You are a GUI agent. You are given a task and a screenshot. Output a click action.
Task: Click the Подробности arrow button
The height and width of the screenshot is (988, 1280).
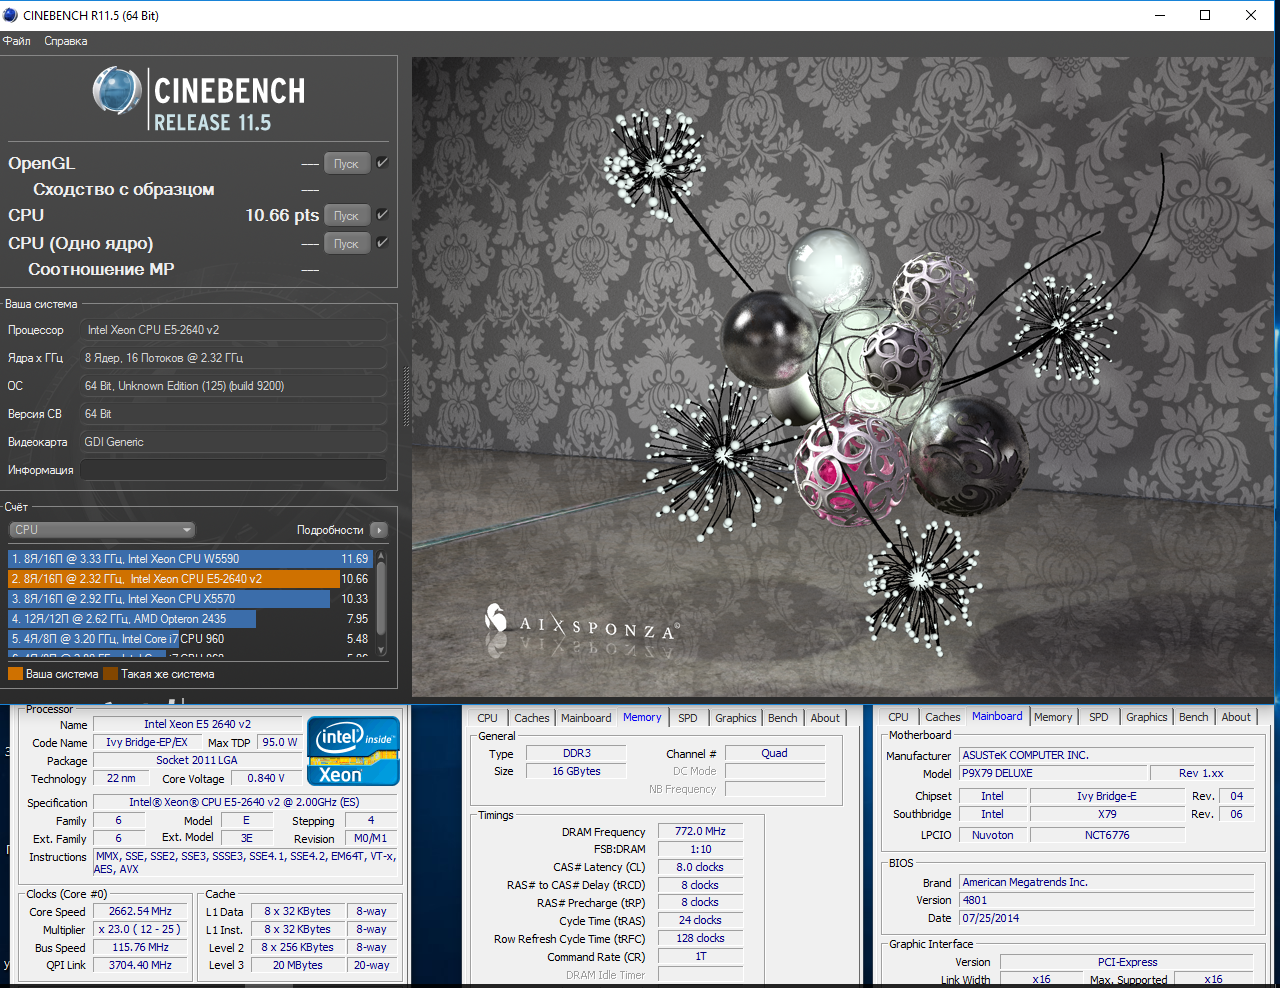(x=379, y=530)
